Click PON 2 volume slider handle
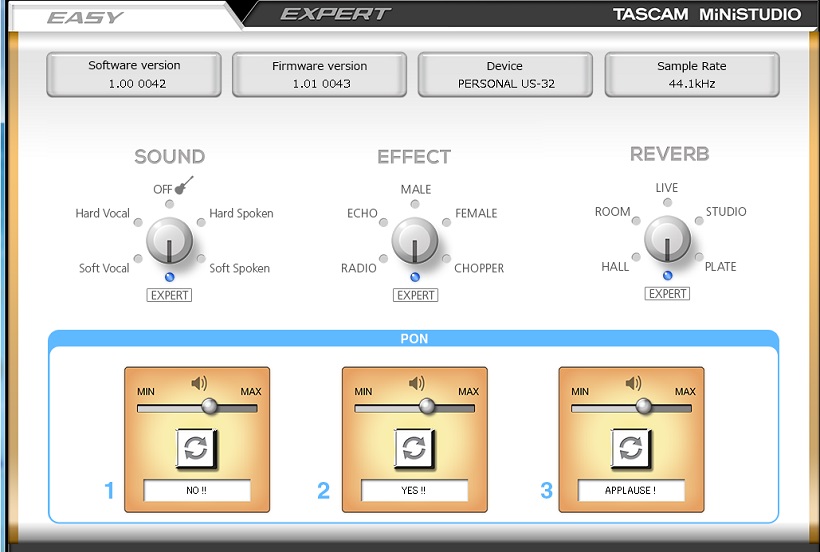 click(427, 406)
